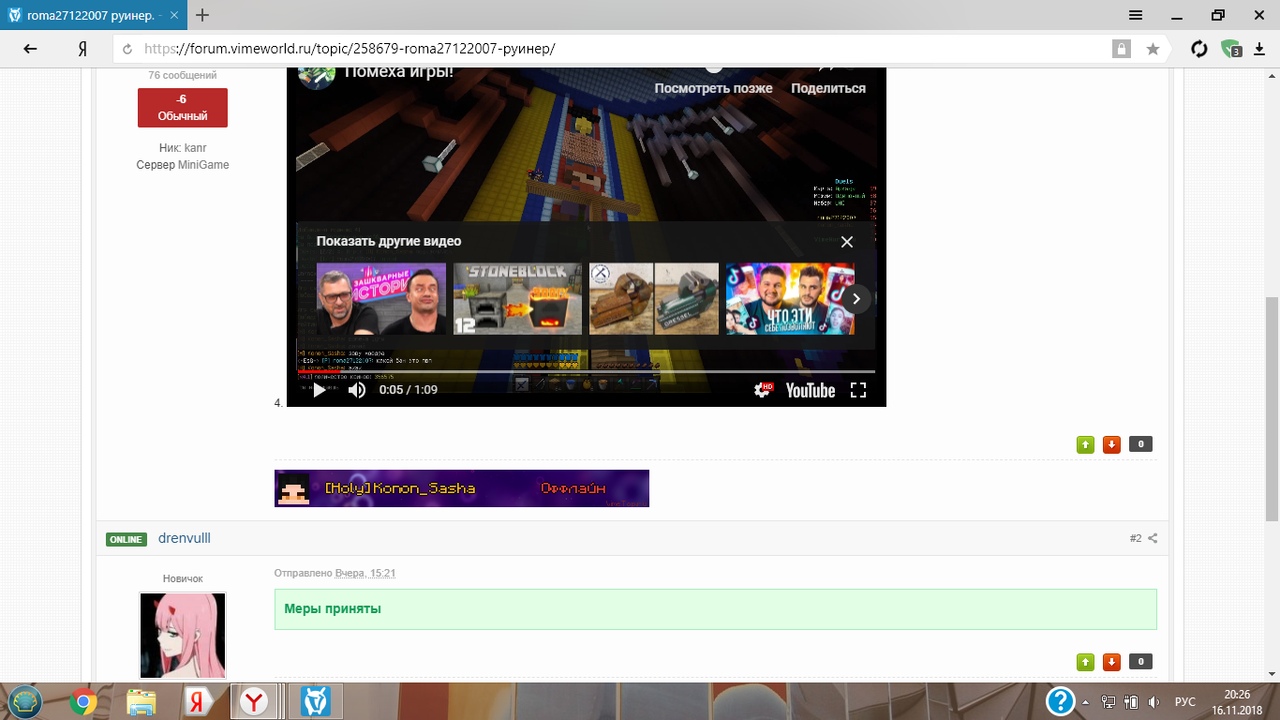Downvote drenvulll's post with red arrow
The image size is (1280, 720).
(x=1111, y=662)
